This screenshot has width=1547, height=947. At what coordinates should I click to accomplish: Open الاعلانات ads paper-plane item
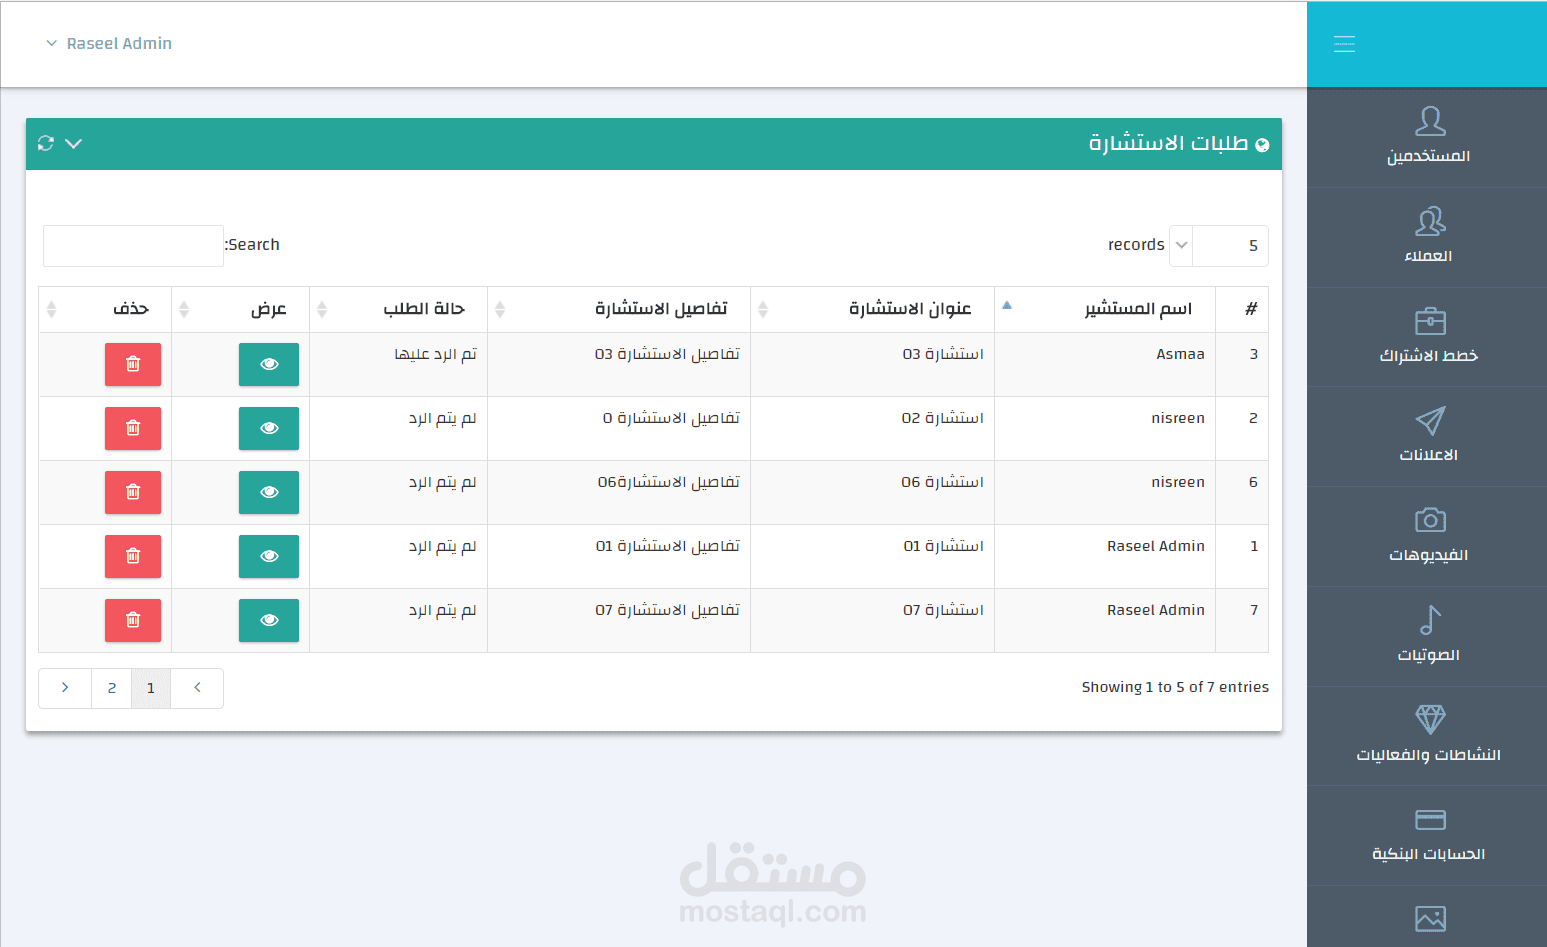coord(1428,436)
